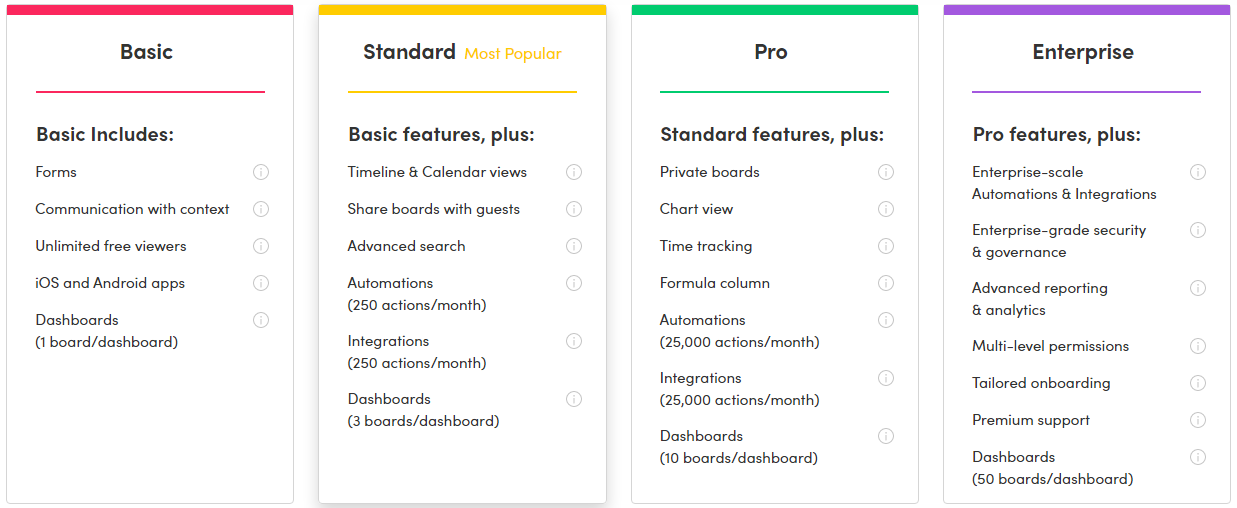Image resolution: width=1237 pixels, height=508 pixels.
Task: Show info for Chart view
Action: (x=886, y=209)
